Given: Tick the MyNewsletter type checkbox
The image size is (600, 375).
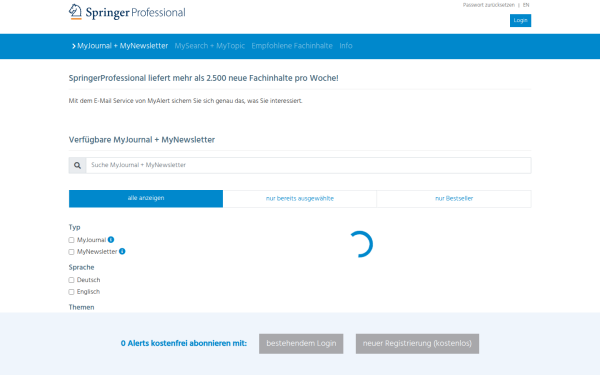Looking at the screenshot, I should (71, 252).
